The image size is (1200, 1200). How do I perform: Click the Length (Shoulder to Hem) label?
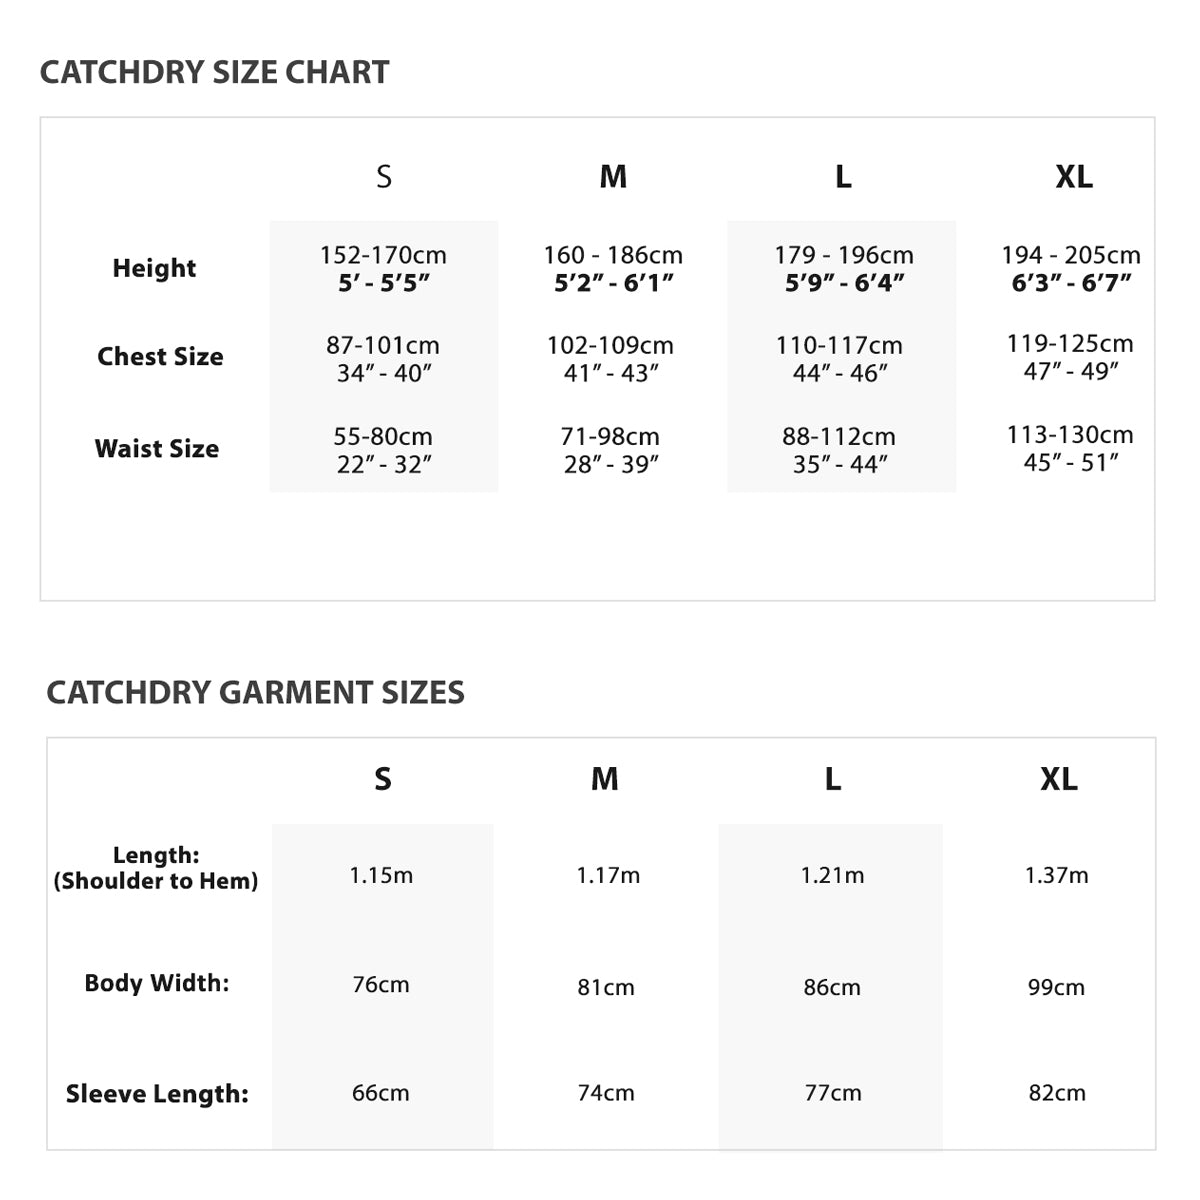[x=156, y=868]
